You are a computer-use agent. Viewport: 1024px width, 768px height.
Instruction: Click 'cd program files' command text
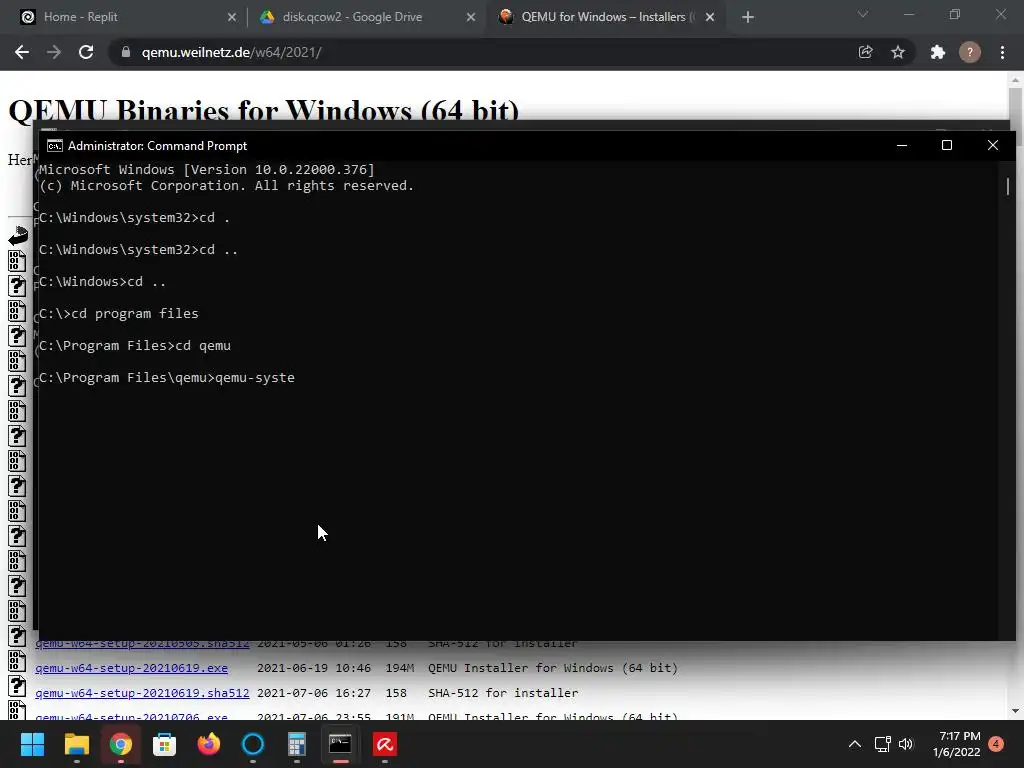click(x=135, y=313)
